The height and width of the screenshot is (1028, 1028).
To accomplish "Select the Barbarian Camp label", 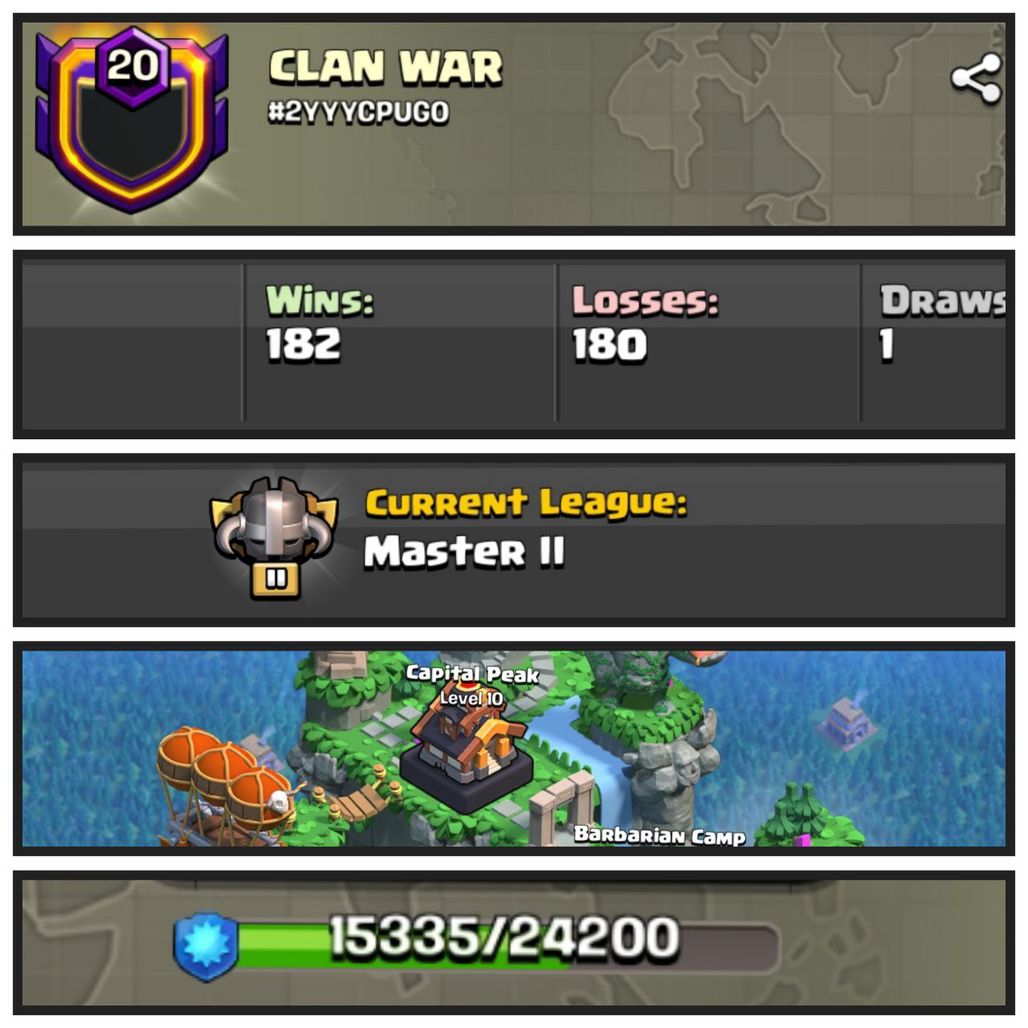I will click(x=660, y=835).
